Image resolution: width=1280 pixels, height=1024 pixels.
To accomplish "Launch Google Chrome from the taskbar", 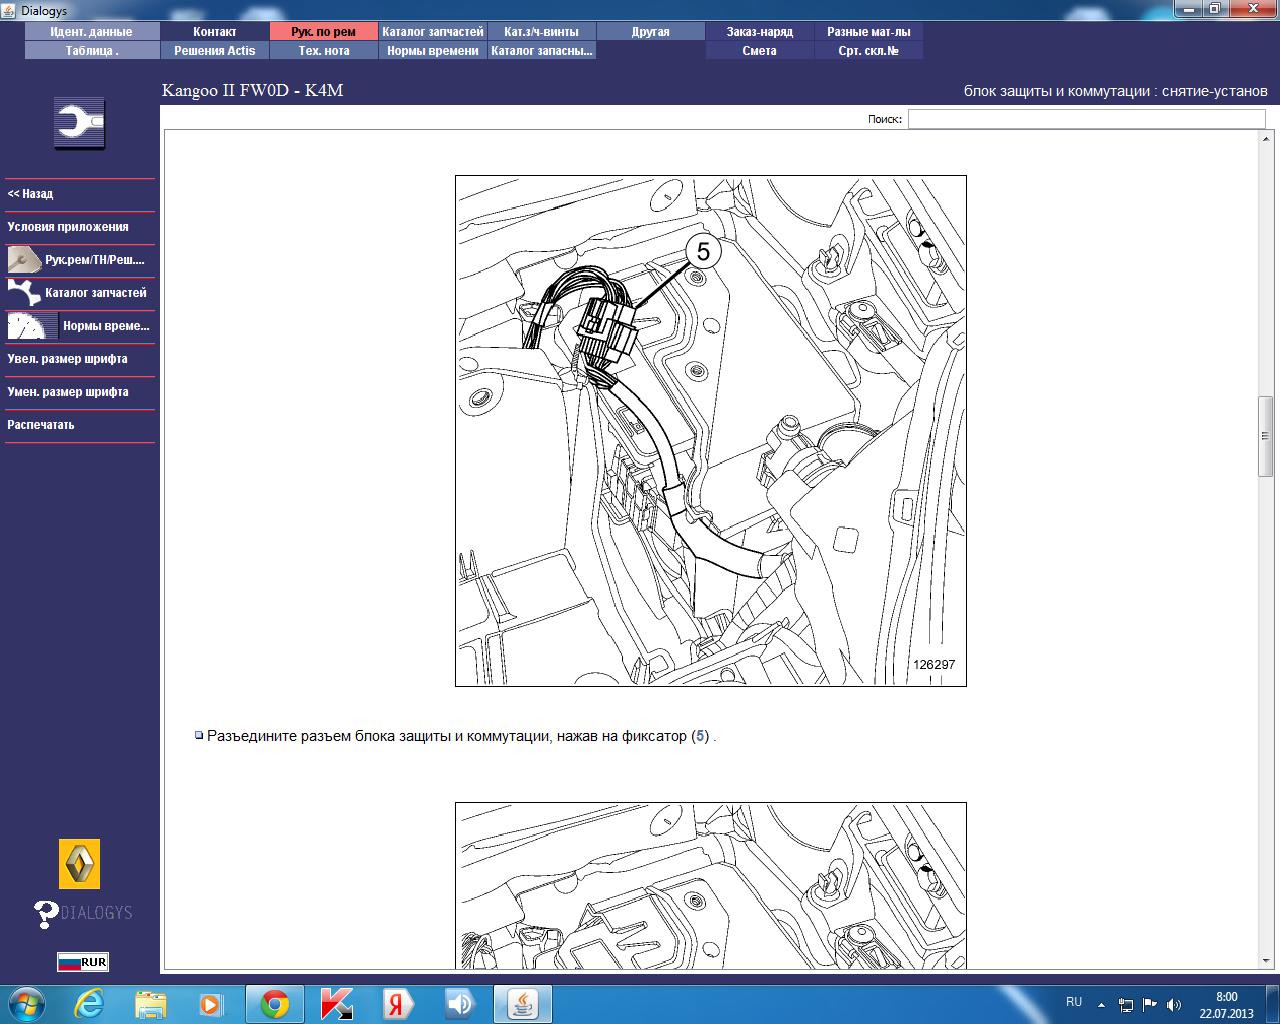I will [x=275, y=1004].
